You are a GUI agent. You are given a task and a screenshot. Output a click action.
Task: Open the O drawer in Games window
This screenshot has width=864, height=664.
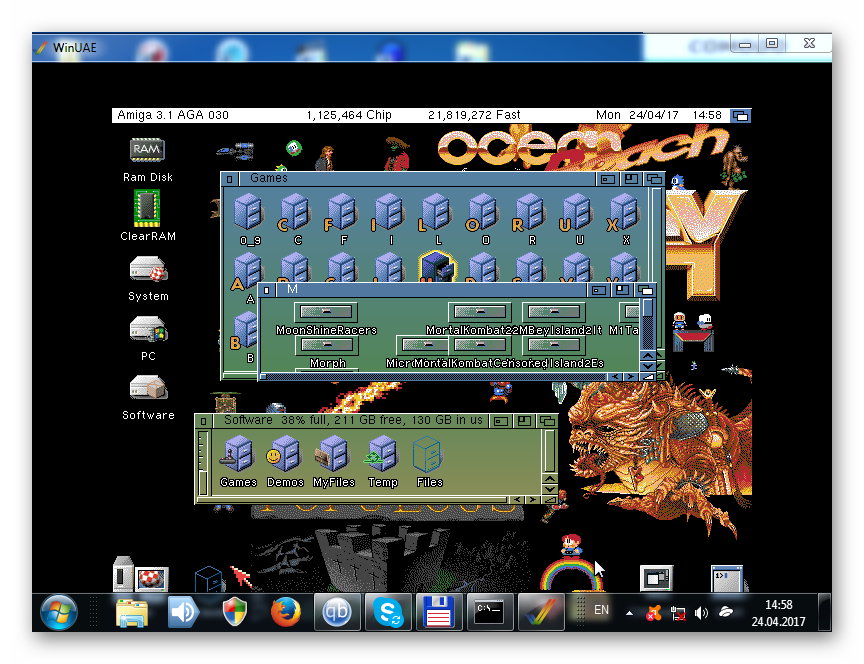482,213
